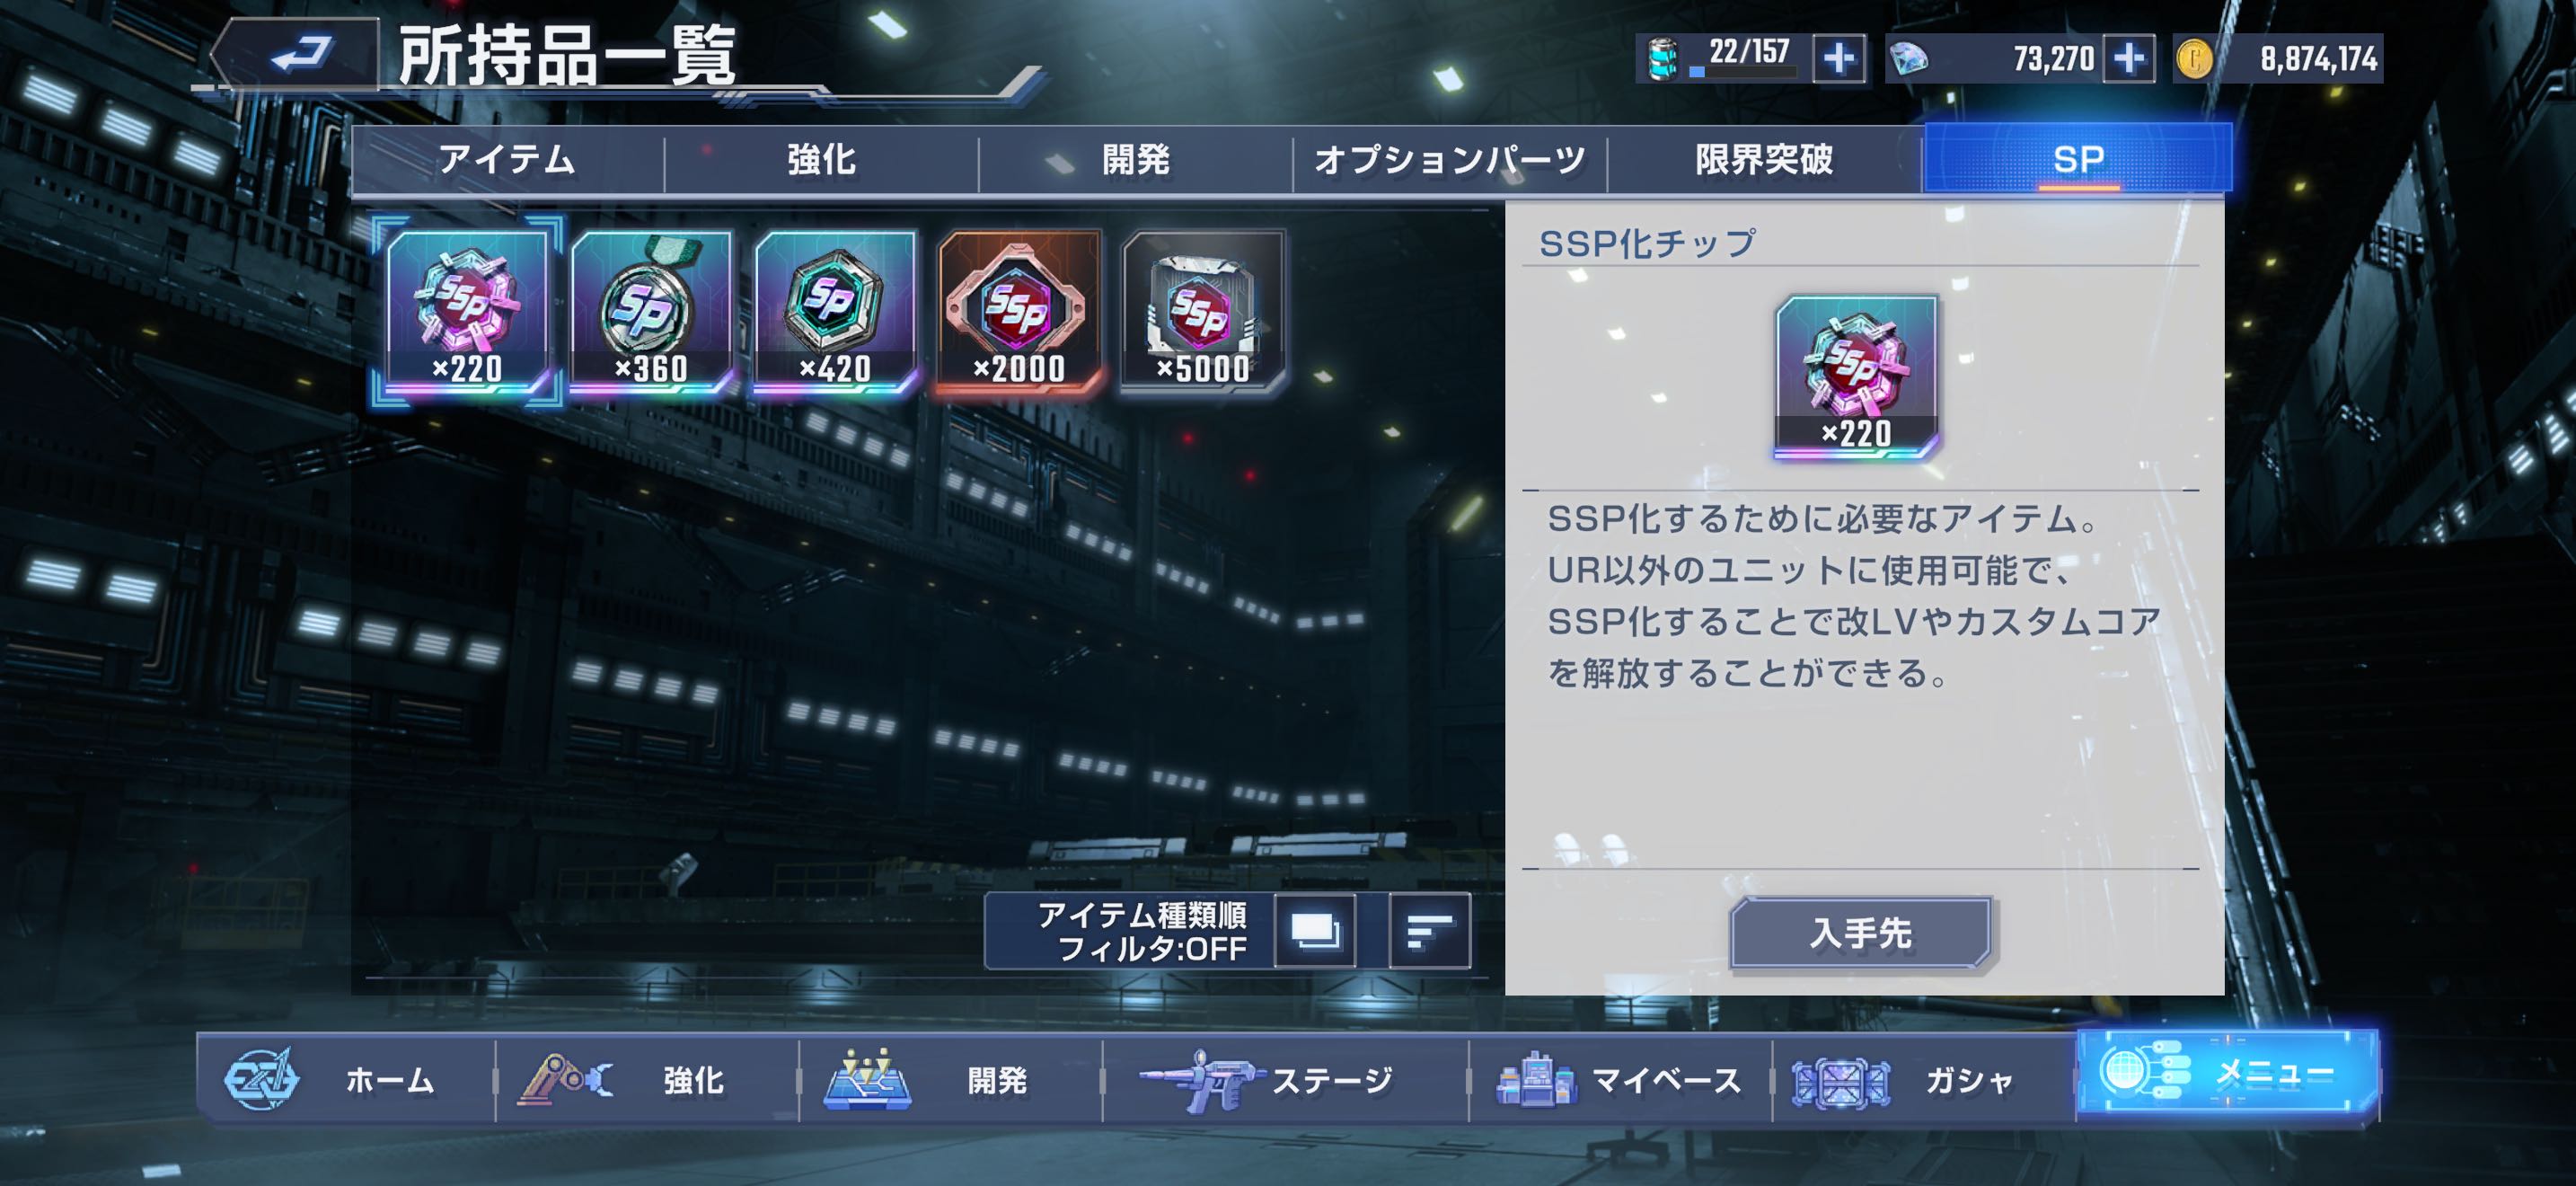Click the 入手先 button
This screenshot has width=2576, height=1186.
[1861, 933]
